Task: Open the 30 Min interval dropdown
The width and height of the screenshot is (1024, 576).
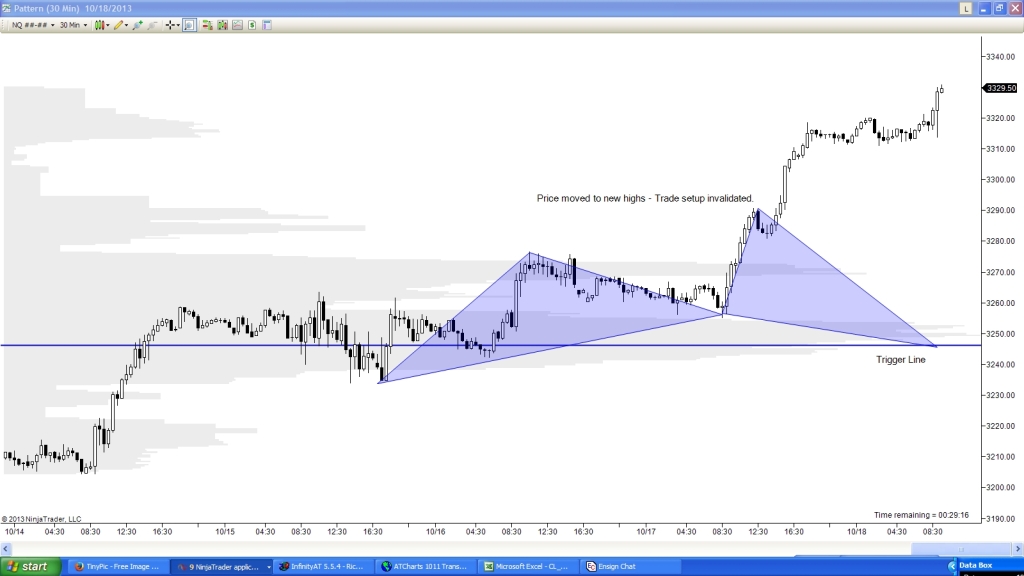Action: pyautogui.click(x=73, y=25)
